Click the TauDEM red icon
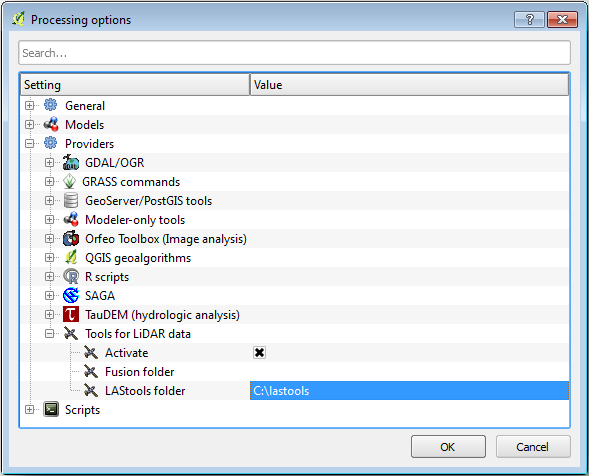This screenshot has height=476, width=589. click(71, 314)
